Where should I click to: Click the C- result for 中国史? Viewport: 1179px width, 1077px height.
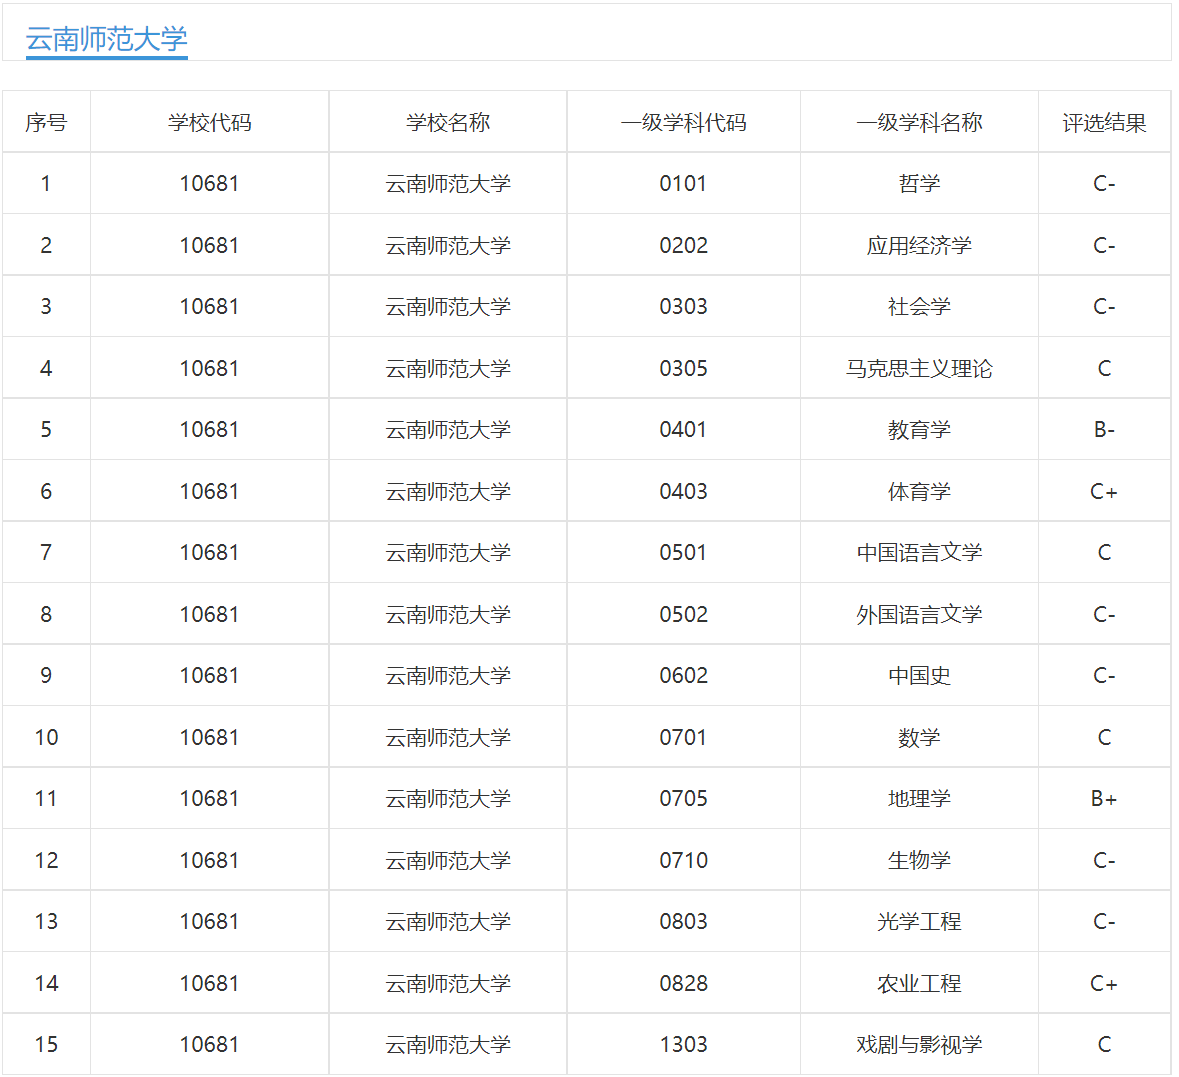point(1104,675)
